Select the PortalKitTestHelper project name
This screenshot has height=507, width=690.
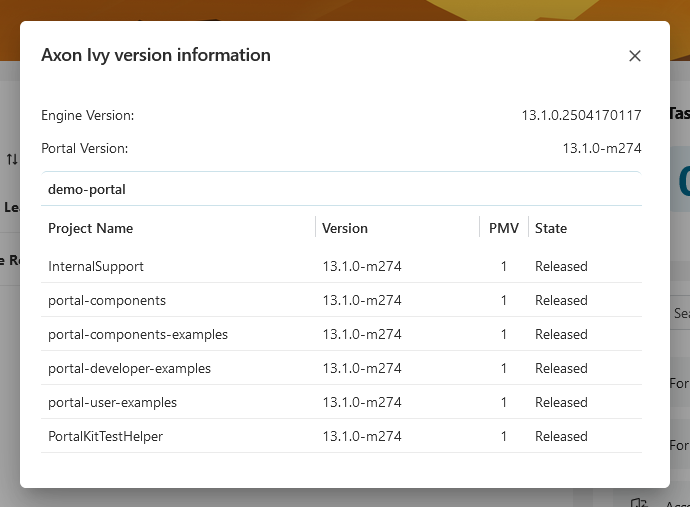pyautogui.click(x=106, y=436)
